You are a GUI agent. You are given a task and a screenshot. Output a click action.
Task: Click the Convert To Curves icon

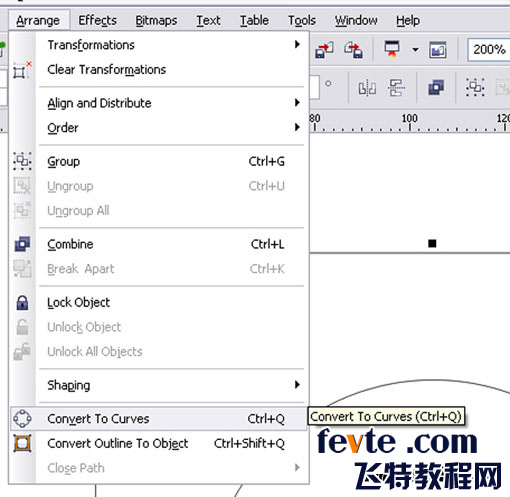22,419
